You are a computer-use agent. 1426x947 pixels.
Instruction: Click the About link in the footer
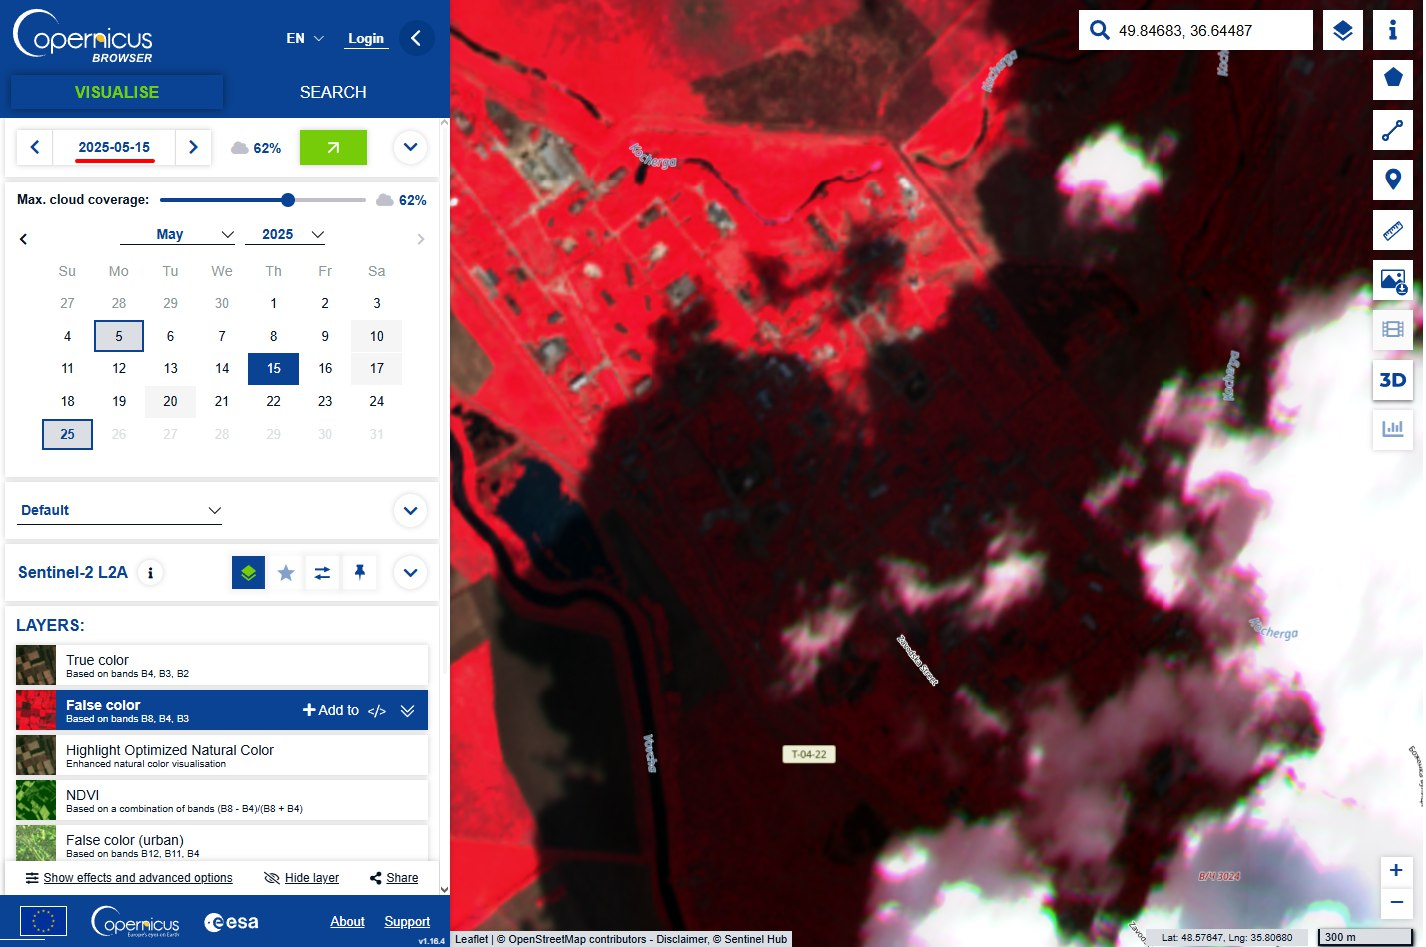pyautogui.click(x=347, y=922)
